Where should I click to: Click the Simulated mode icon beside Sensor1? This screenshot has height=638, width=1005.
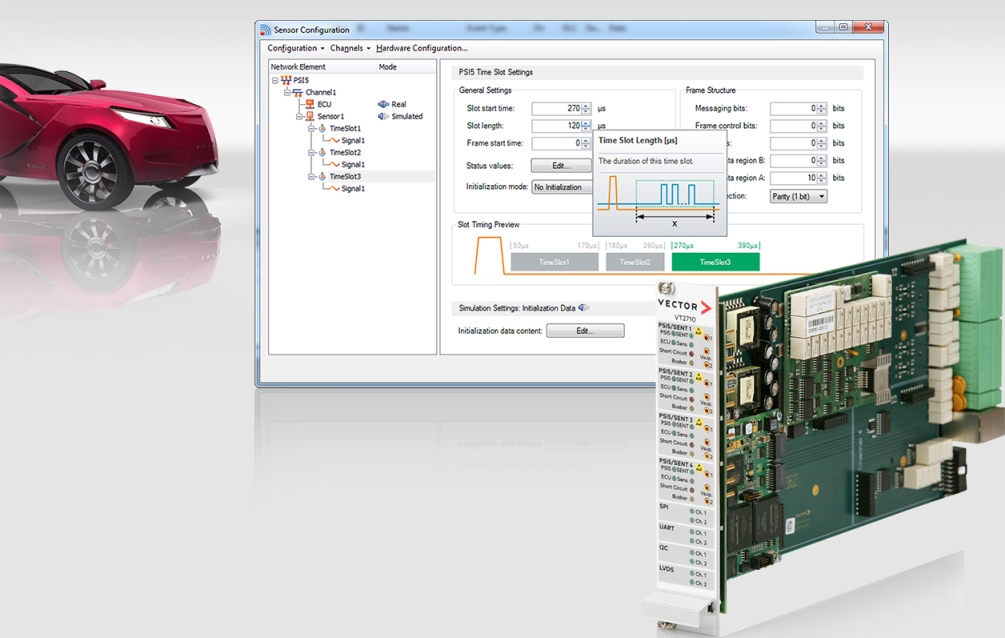pos(383,116)
